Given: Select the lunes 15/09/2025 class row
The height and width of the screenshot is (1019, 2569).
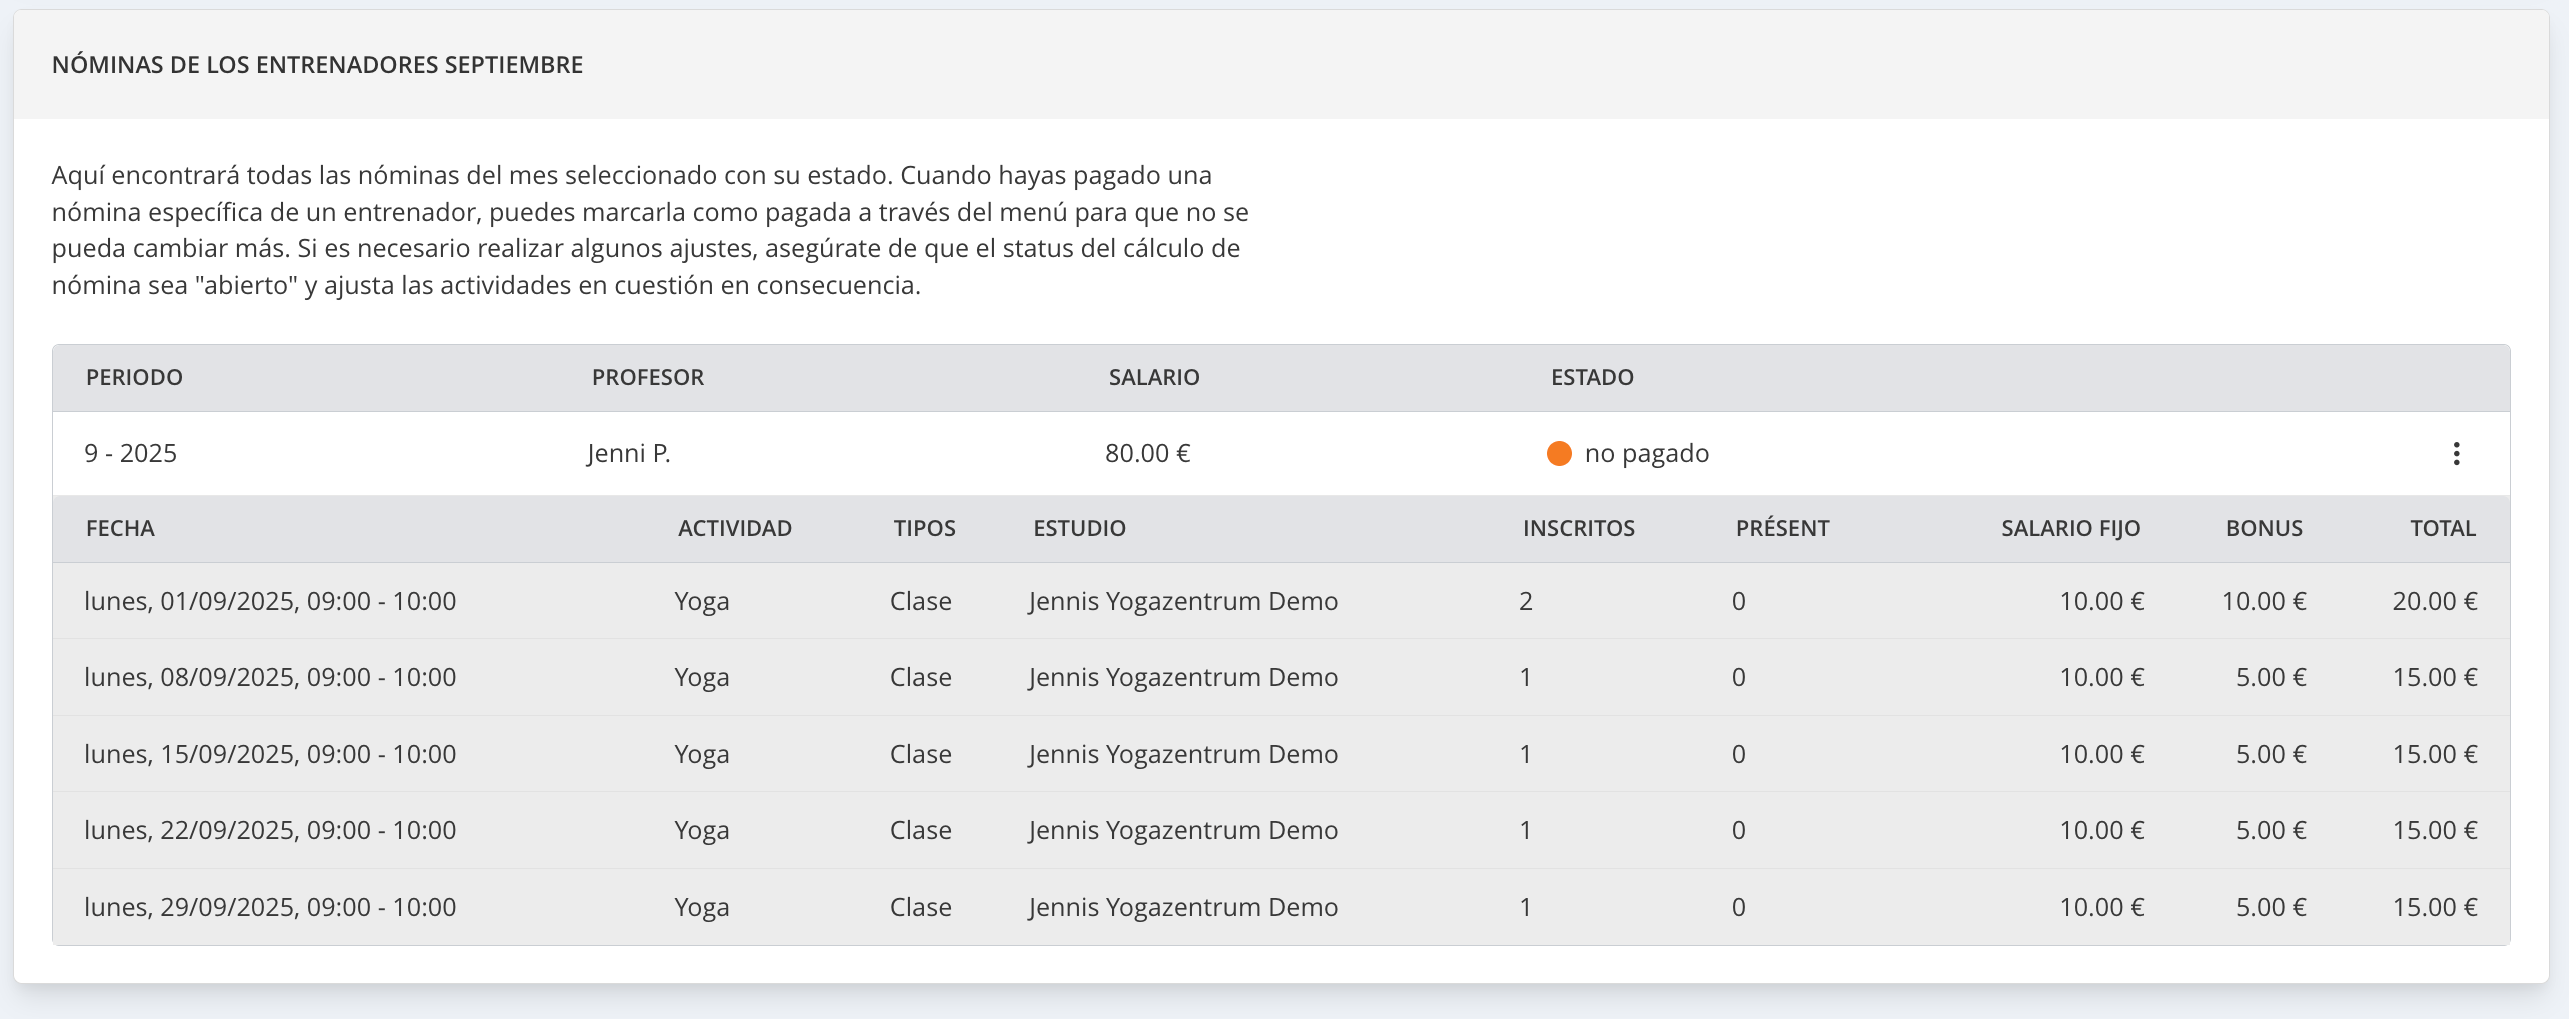Looking at the screenshot, I should coord(270,754).
